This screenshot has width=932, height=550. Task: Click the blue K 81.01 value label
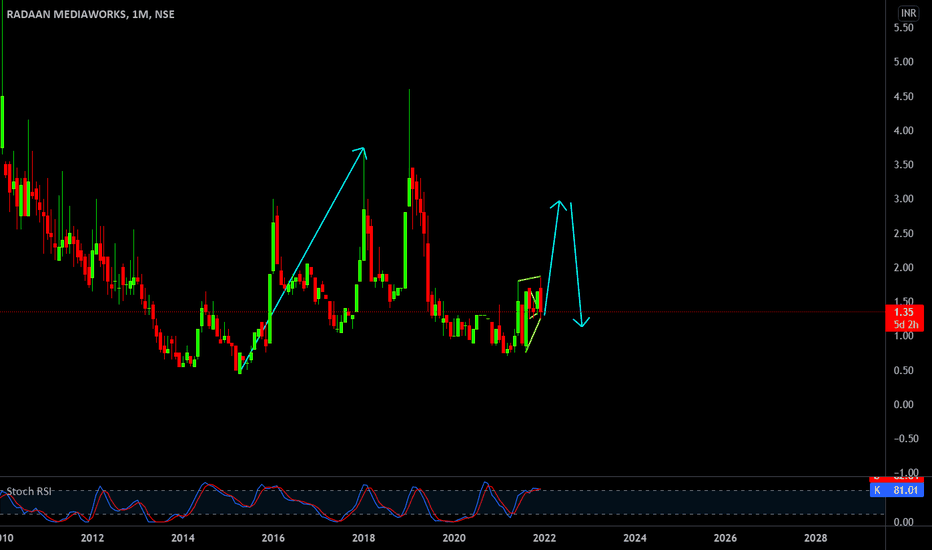[x=896, y=491]
